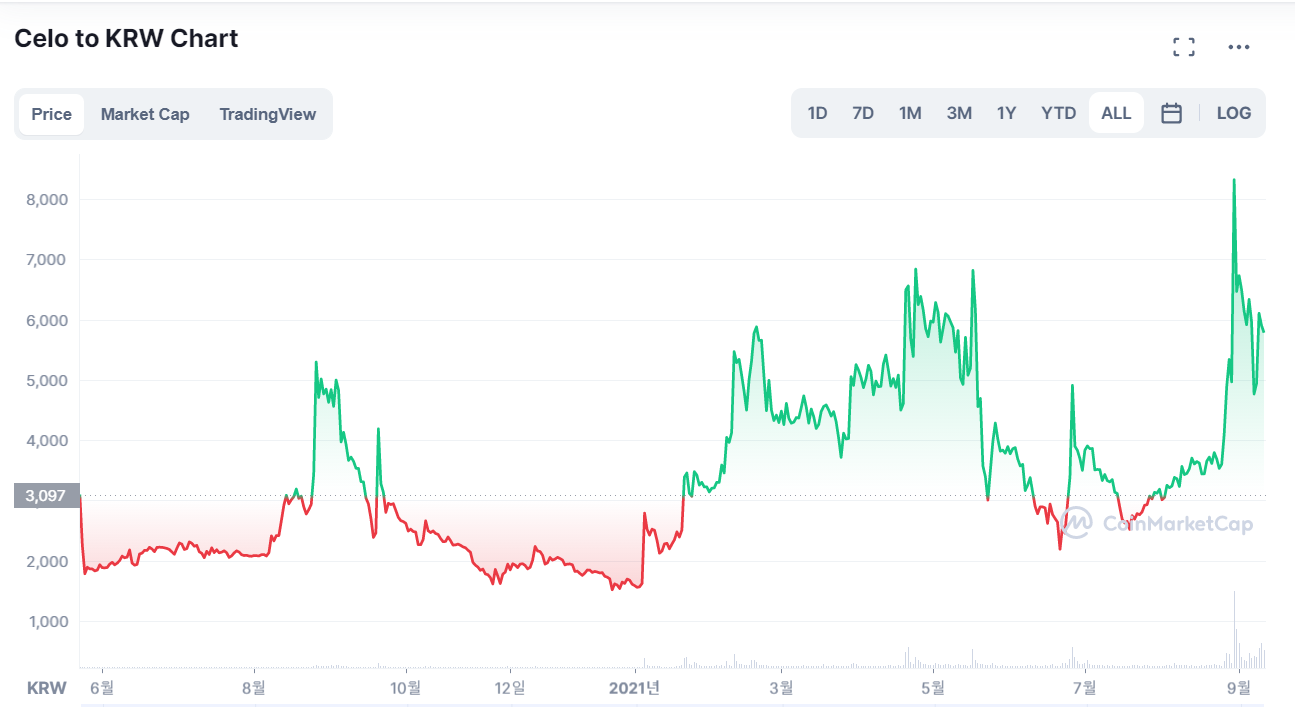Open the calendar date range picker

[x=1171, y=113]
